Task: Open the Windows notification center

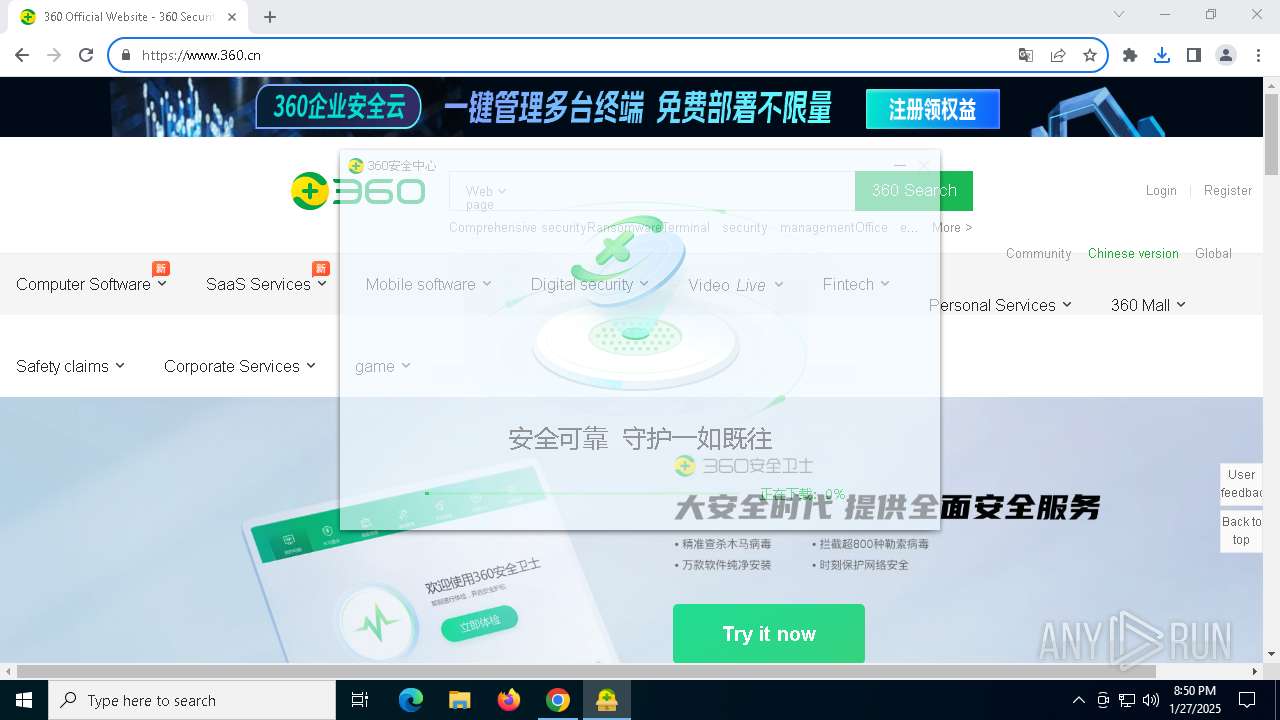Action: tap(1247, 700)
